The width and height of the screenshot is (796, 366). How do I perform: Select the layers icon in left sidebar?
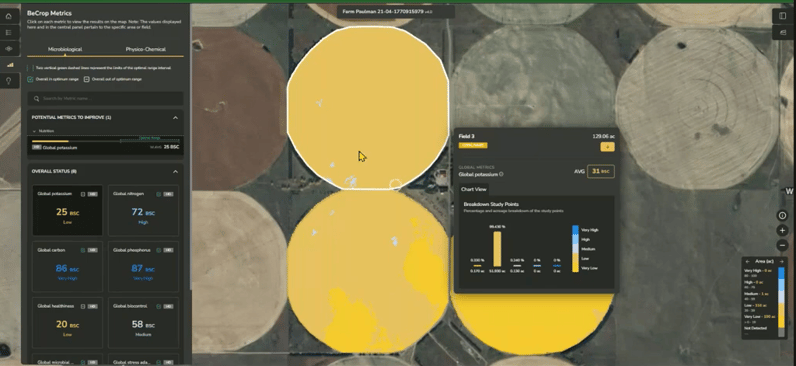point(9,49)
